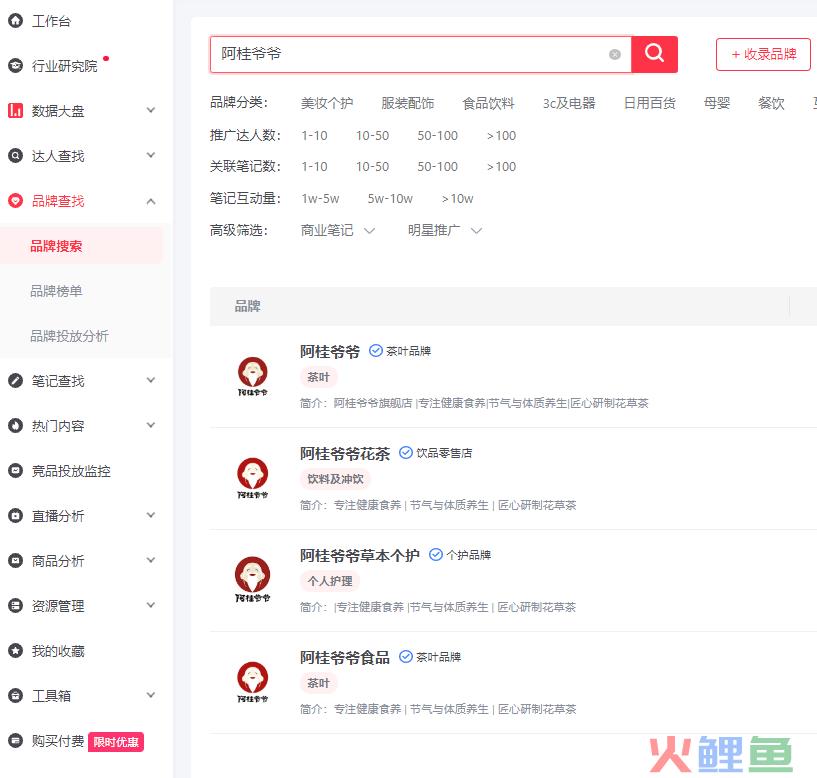Collapse the 品牌查找 menu chevron

tap(151, 201)
